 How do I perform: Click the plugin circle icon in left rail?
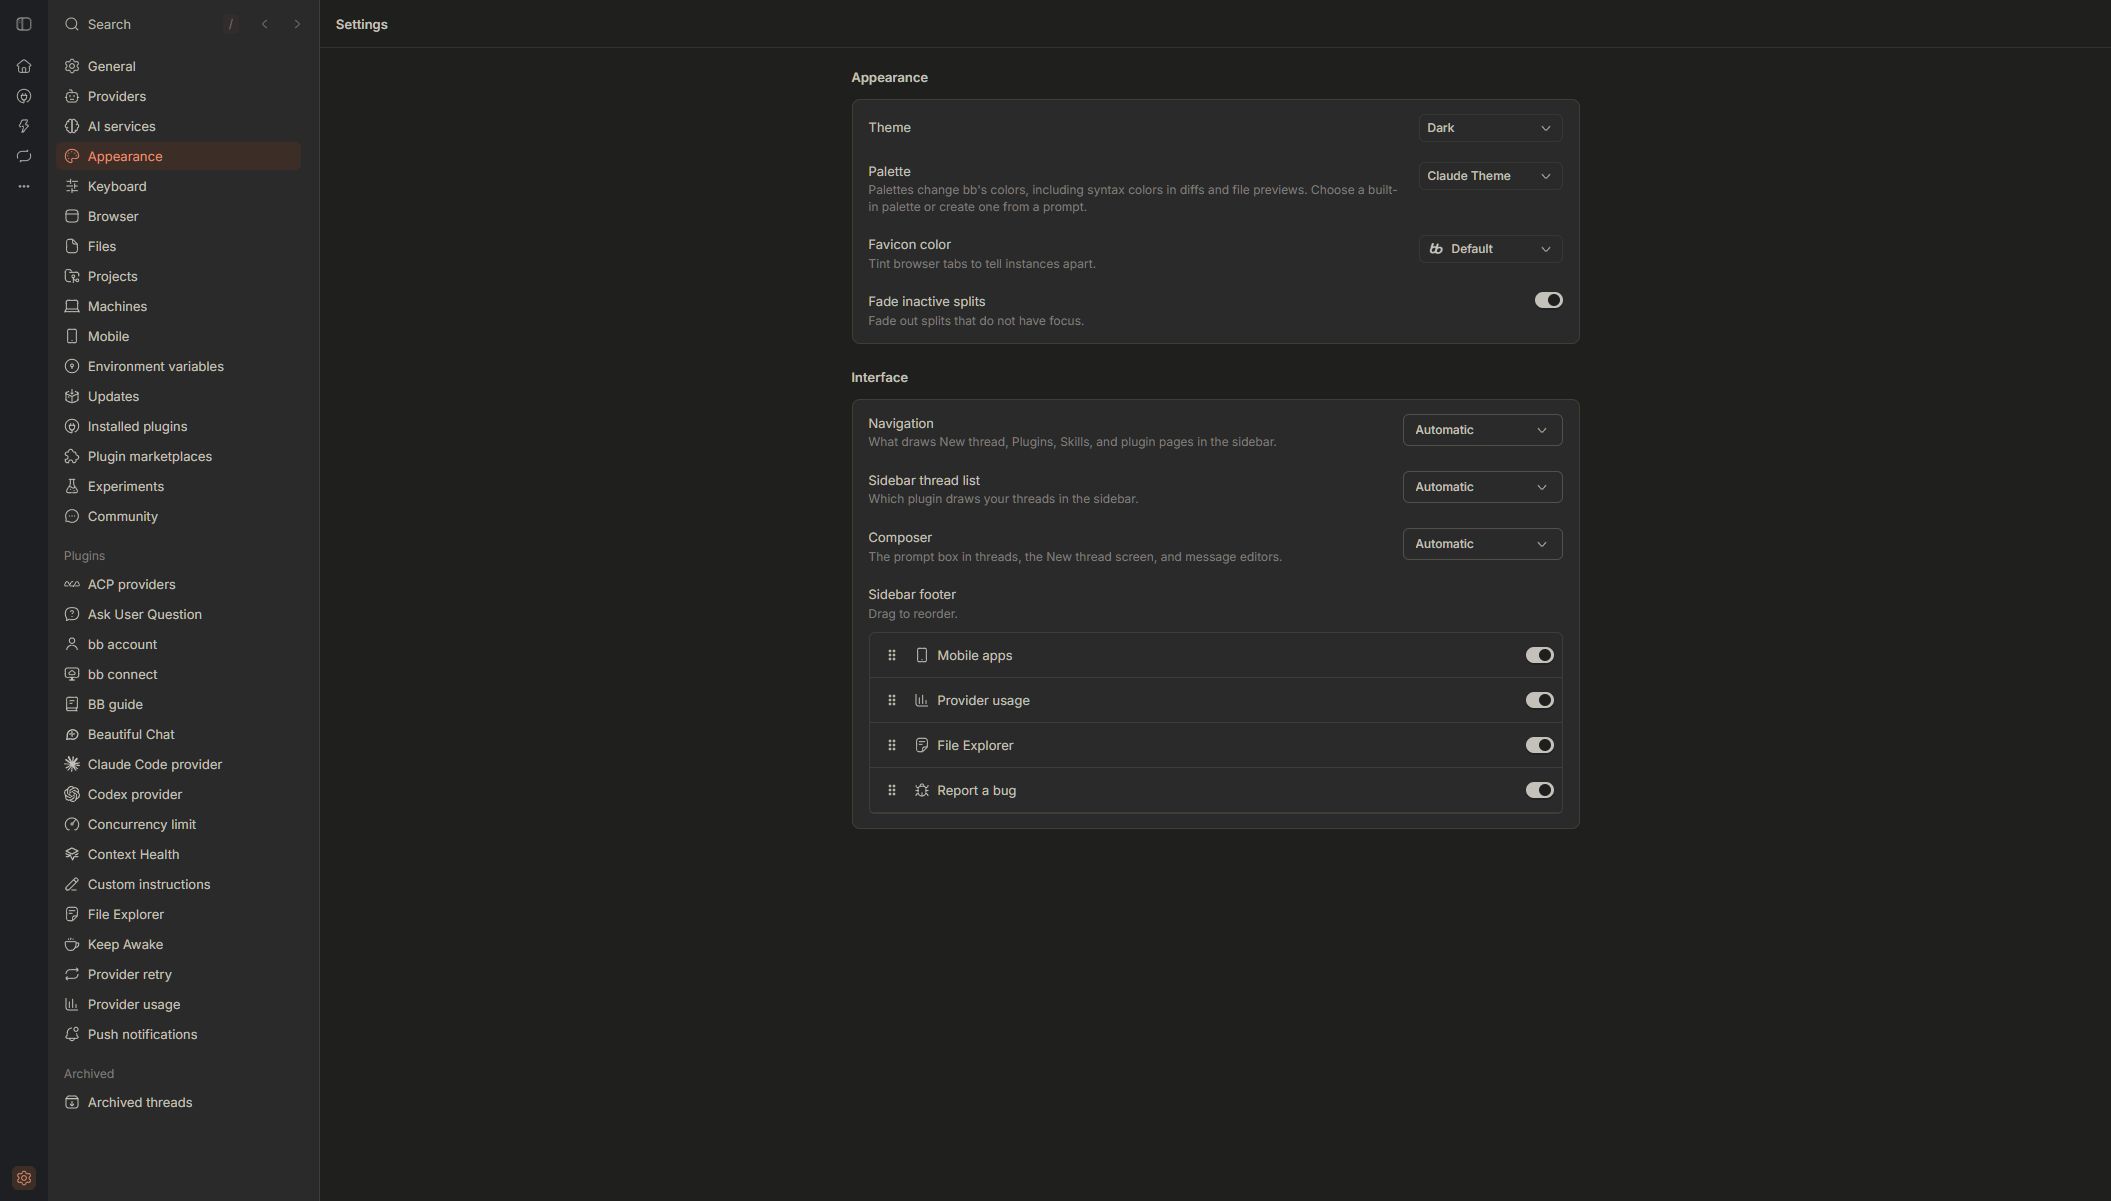click(x=24, y=96)
